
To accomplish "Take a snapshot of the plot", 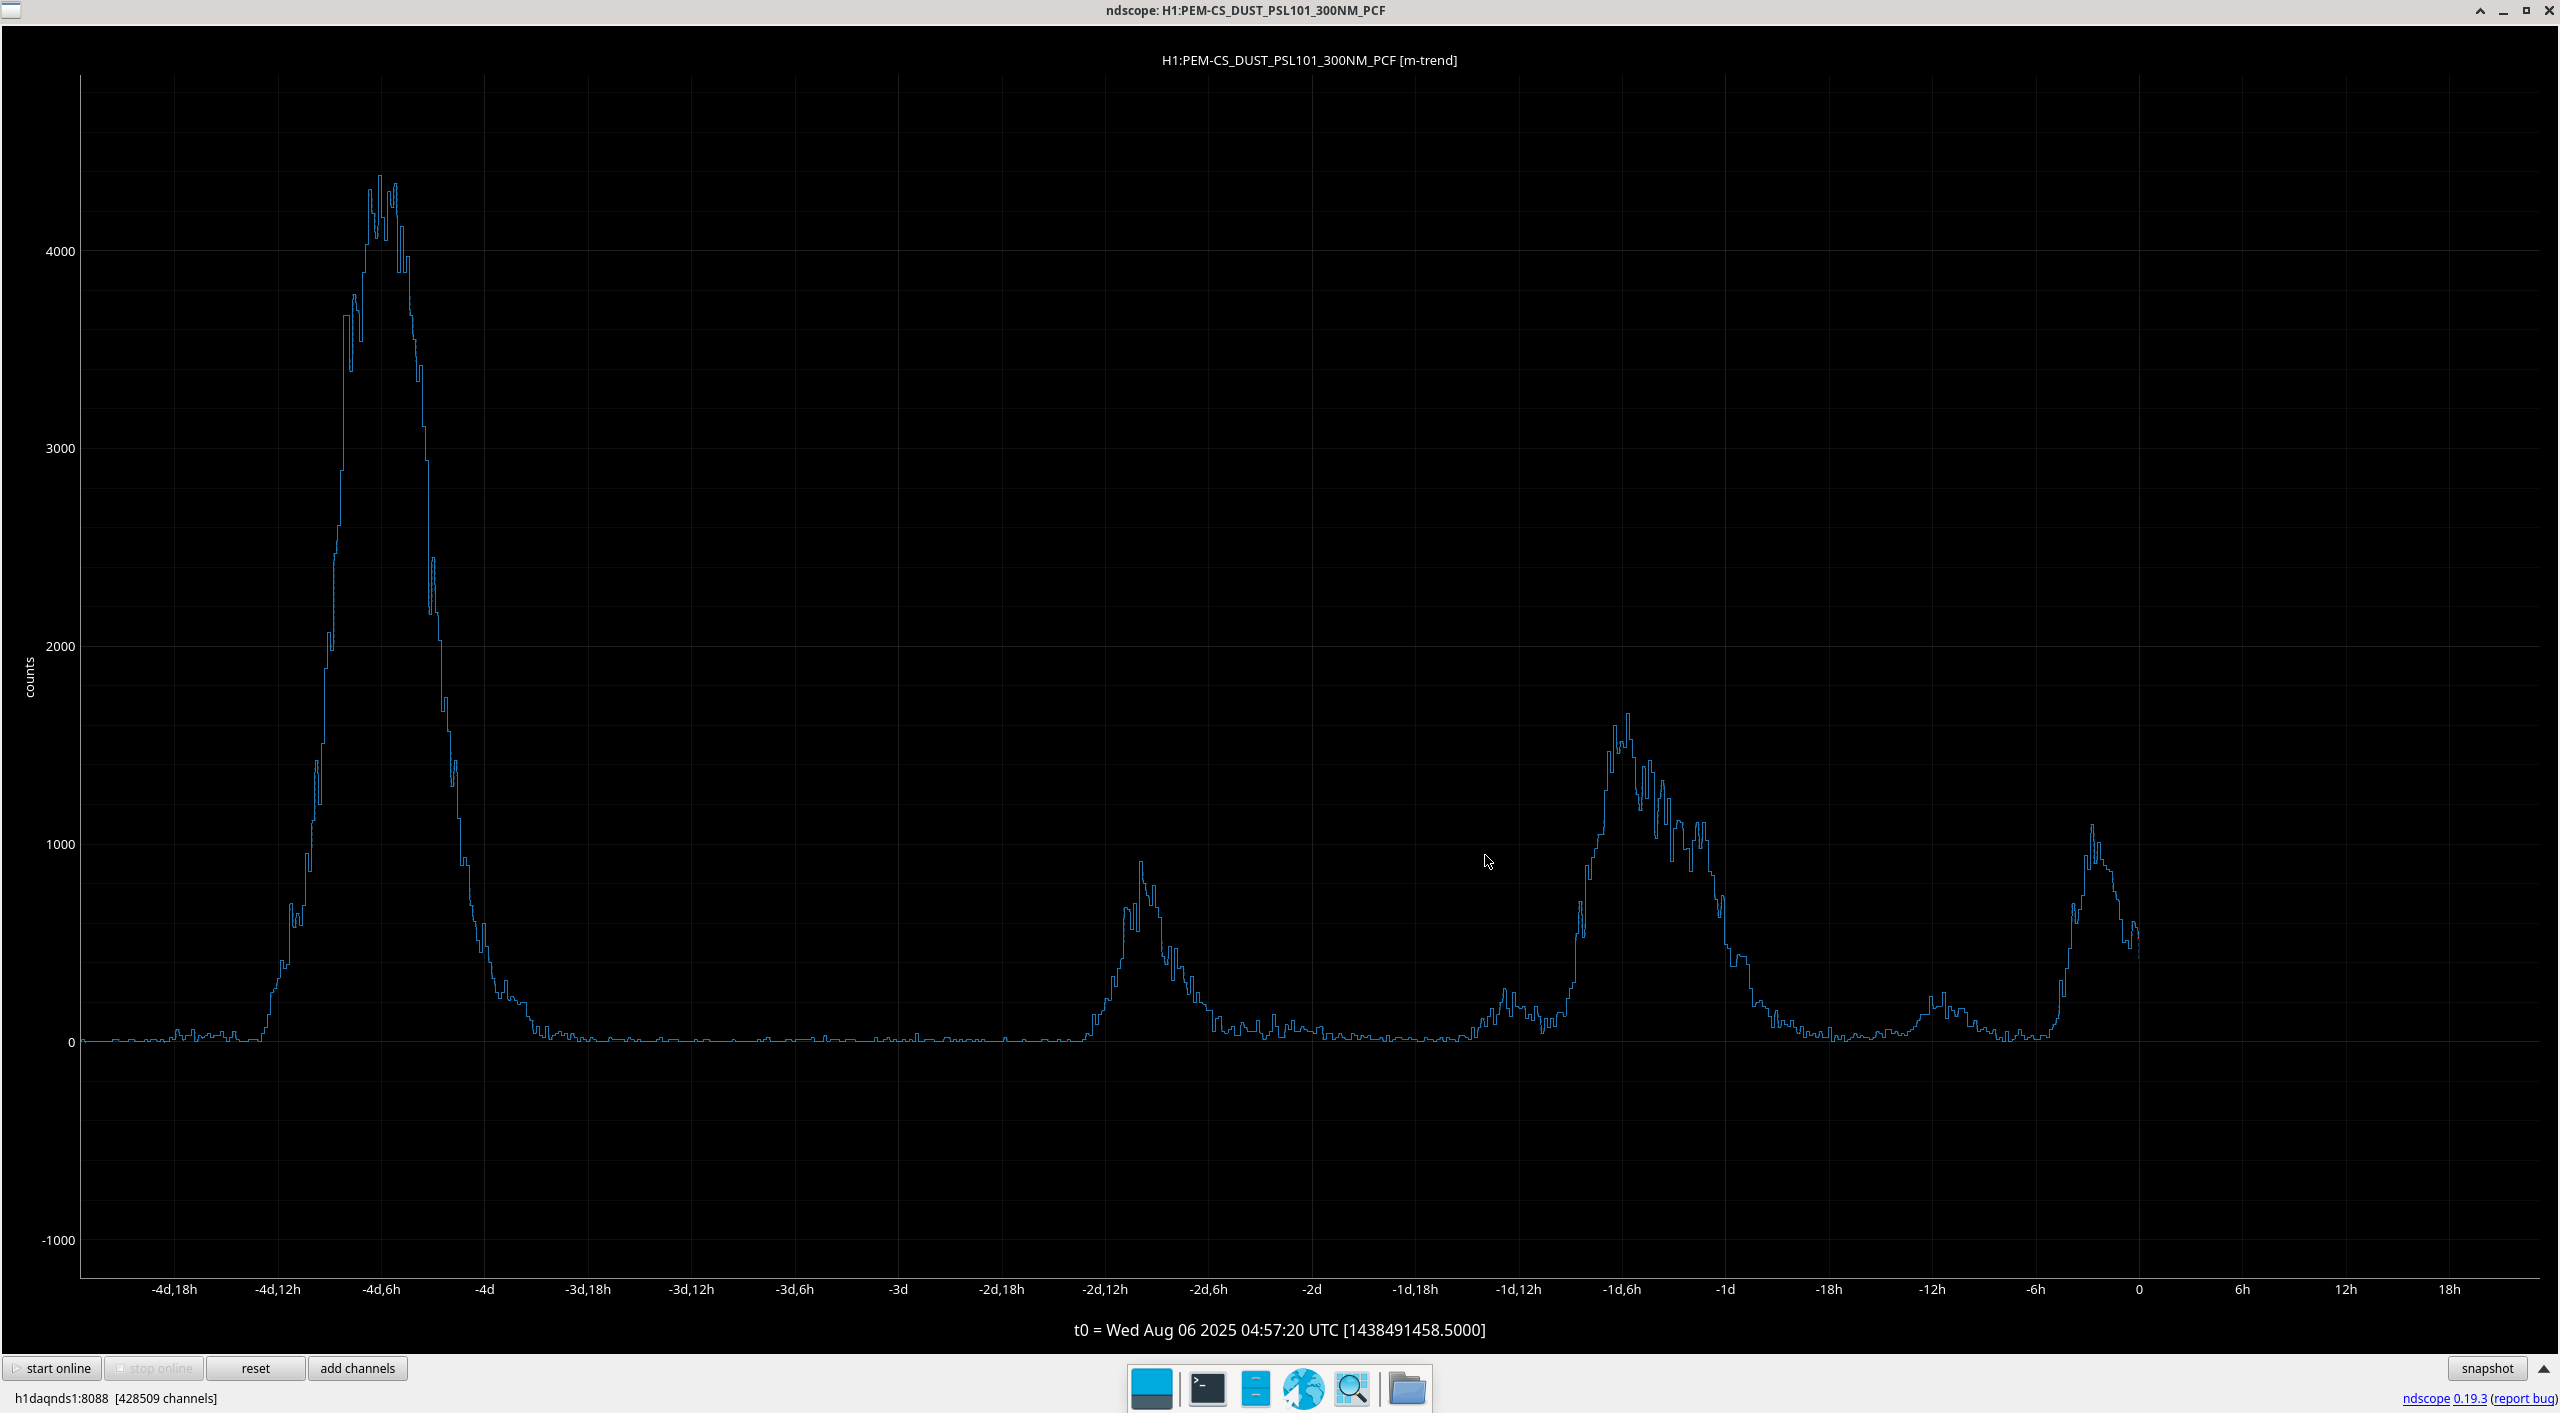I will click(2487, 1368).
